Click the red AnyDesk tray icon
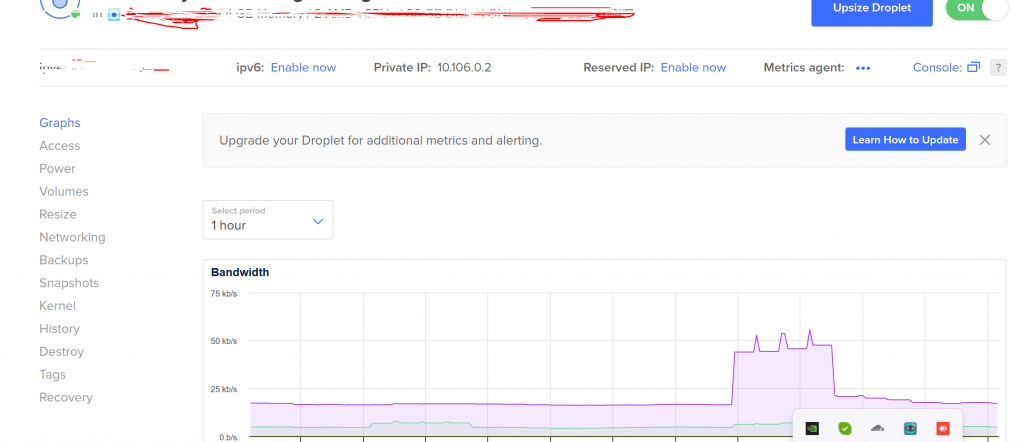 click(942, 428)
